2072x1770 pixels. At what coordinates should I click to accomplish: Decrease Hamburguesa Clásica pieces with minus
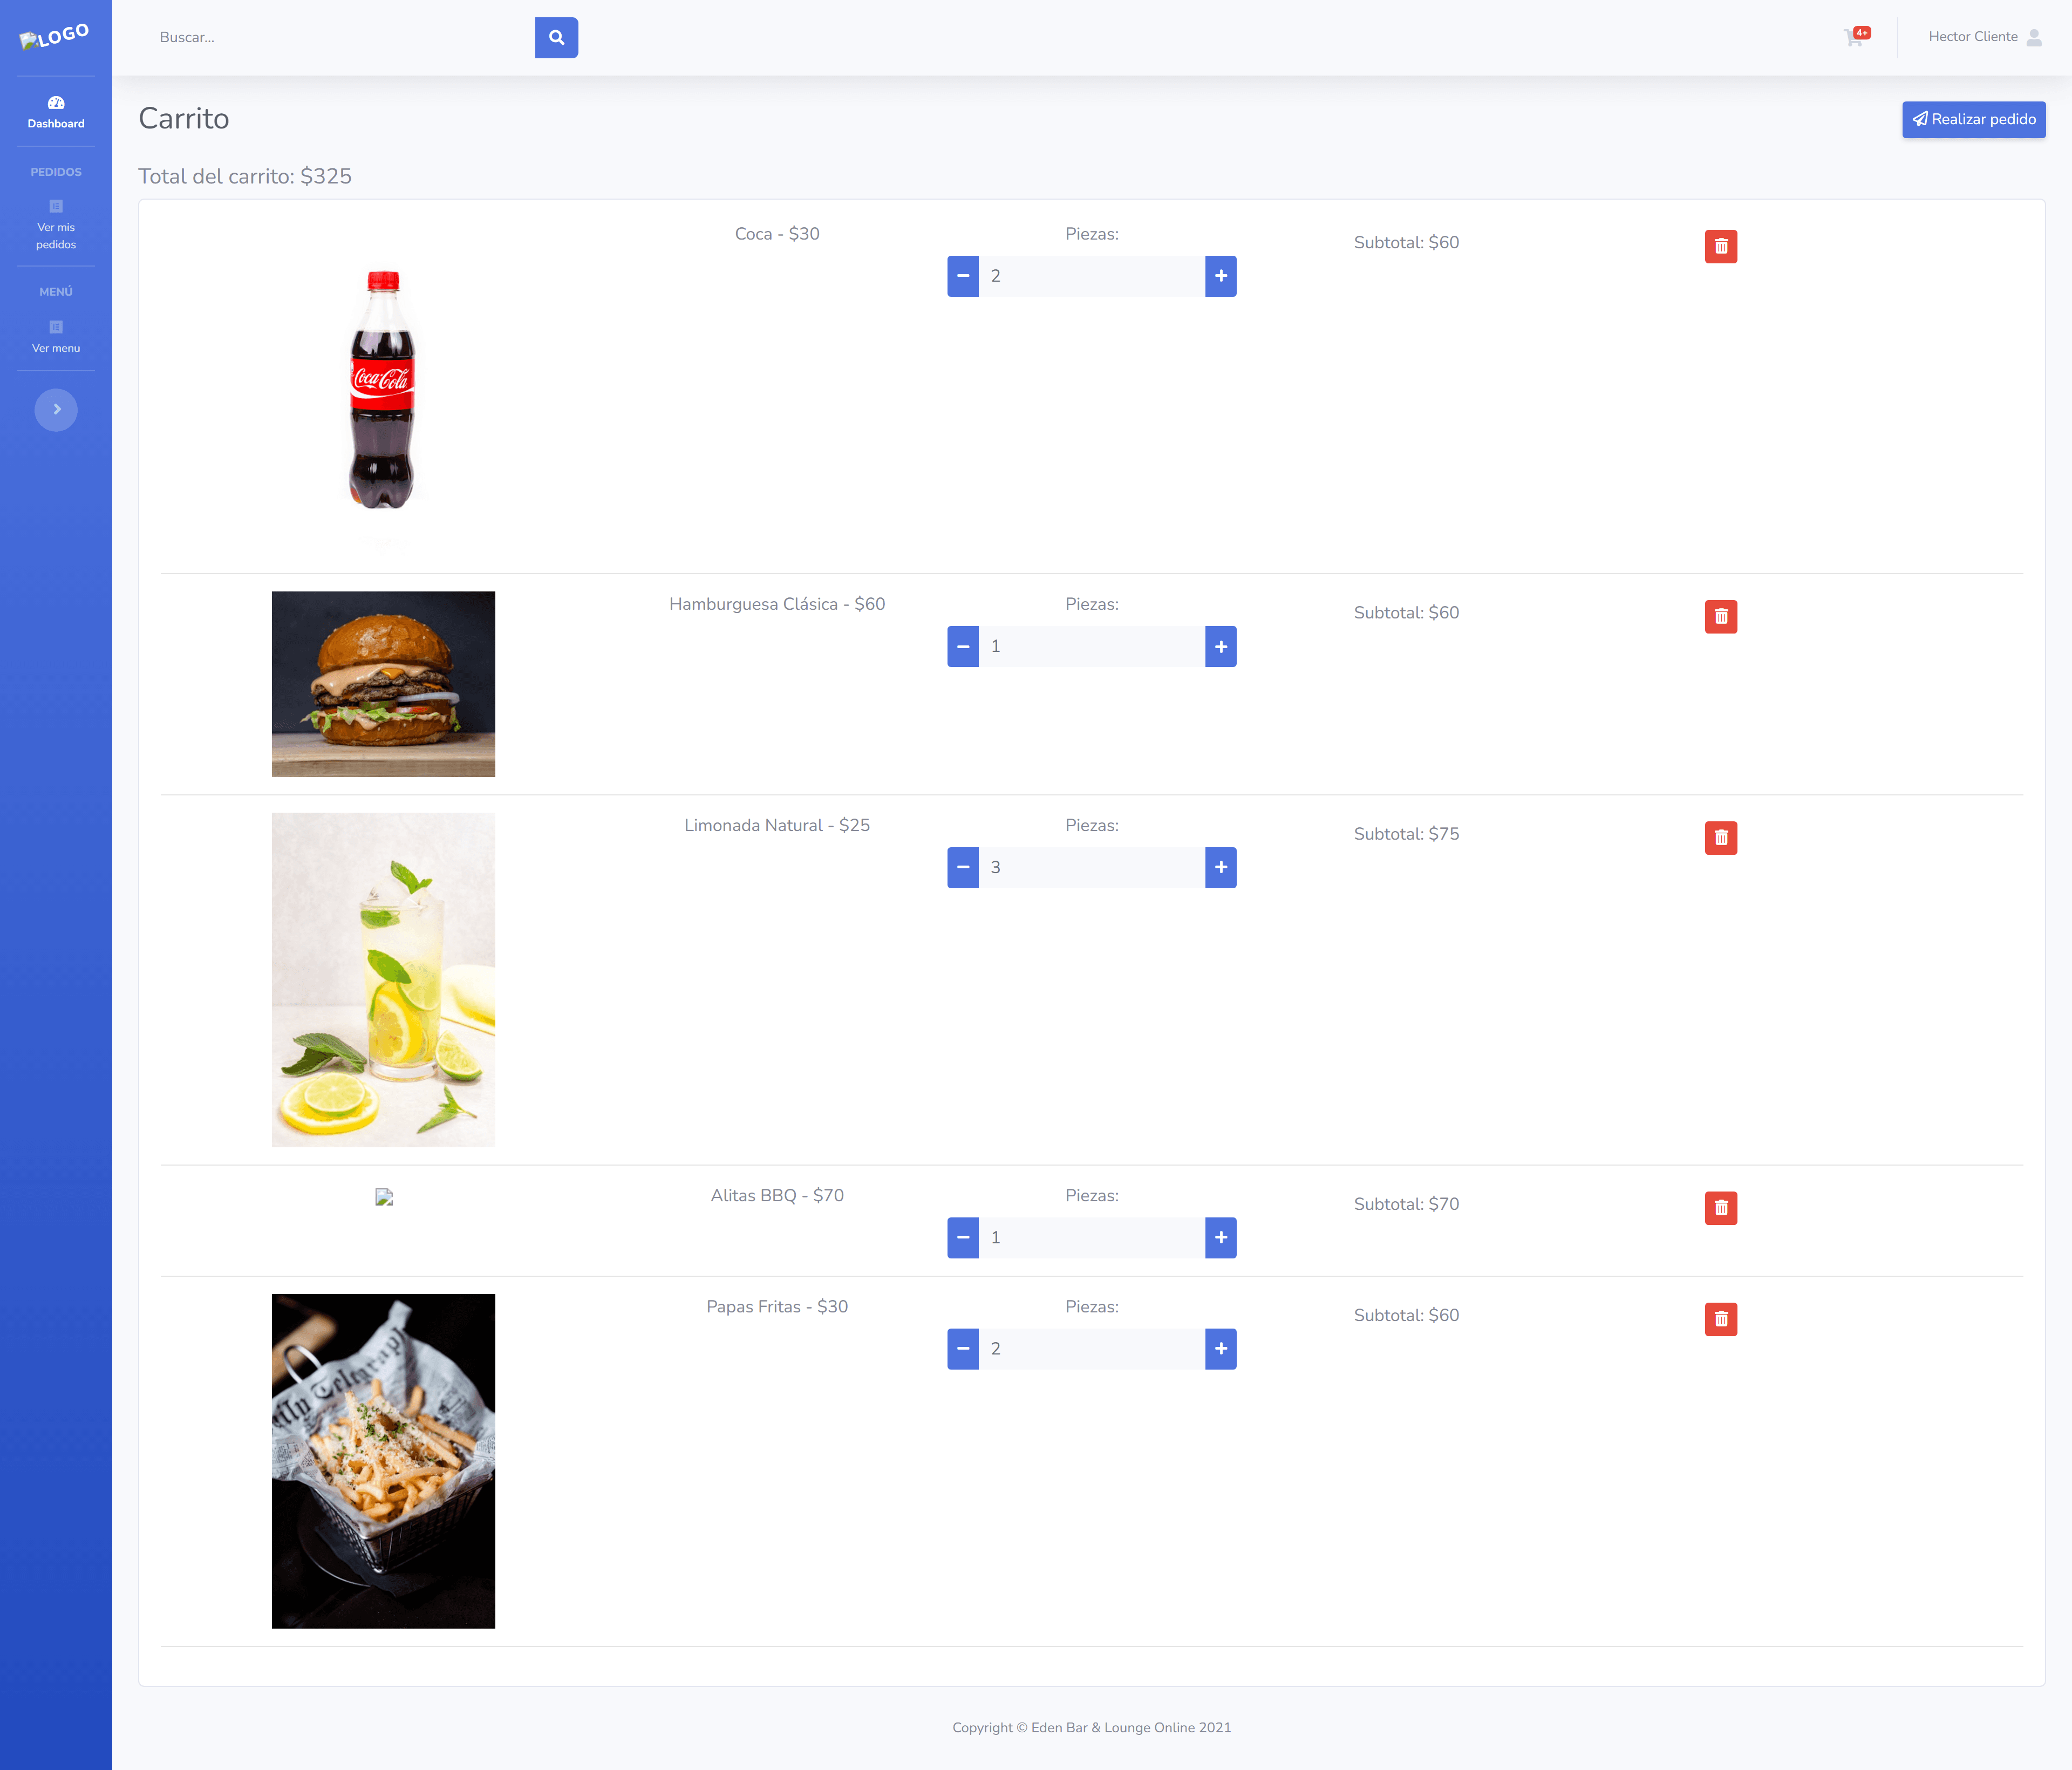click(x=963, y=647)
